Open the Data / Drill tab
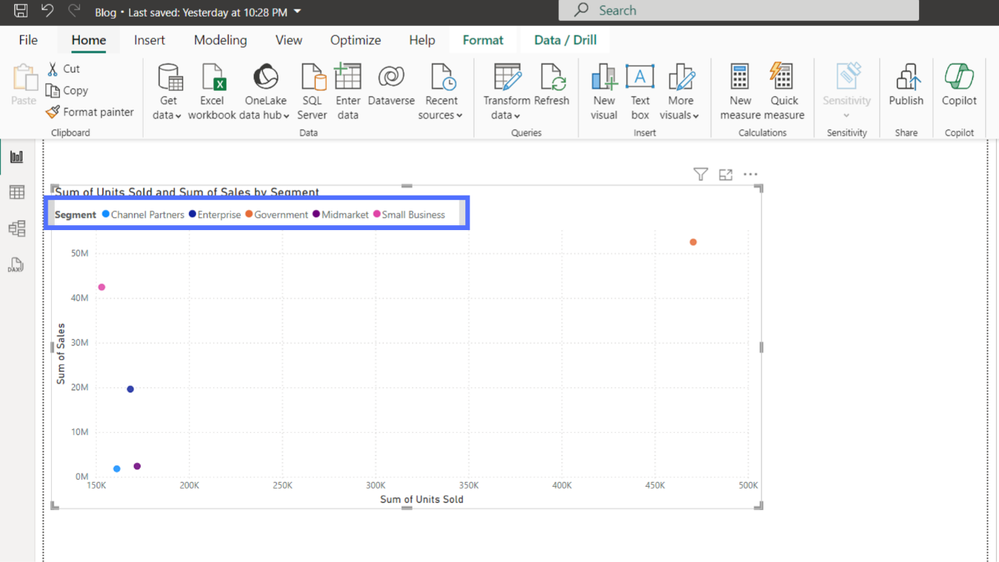Screen dimensions: 999x562 [x=565, y=40]
